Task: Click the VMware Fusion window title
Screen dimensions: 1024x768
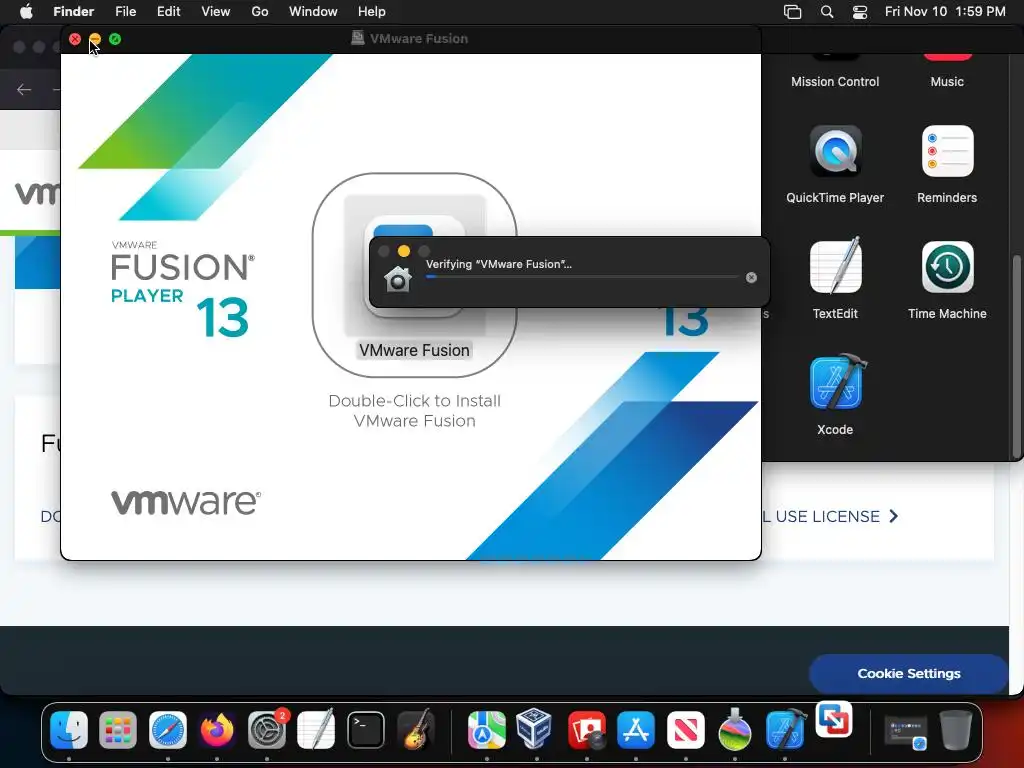Action: pos(419,39)
